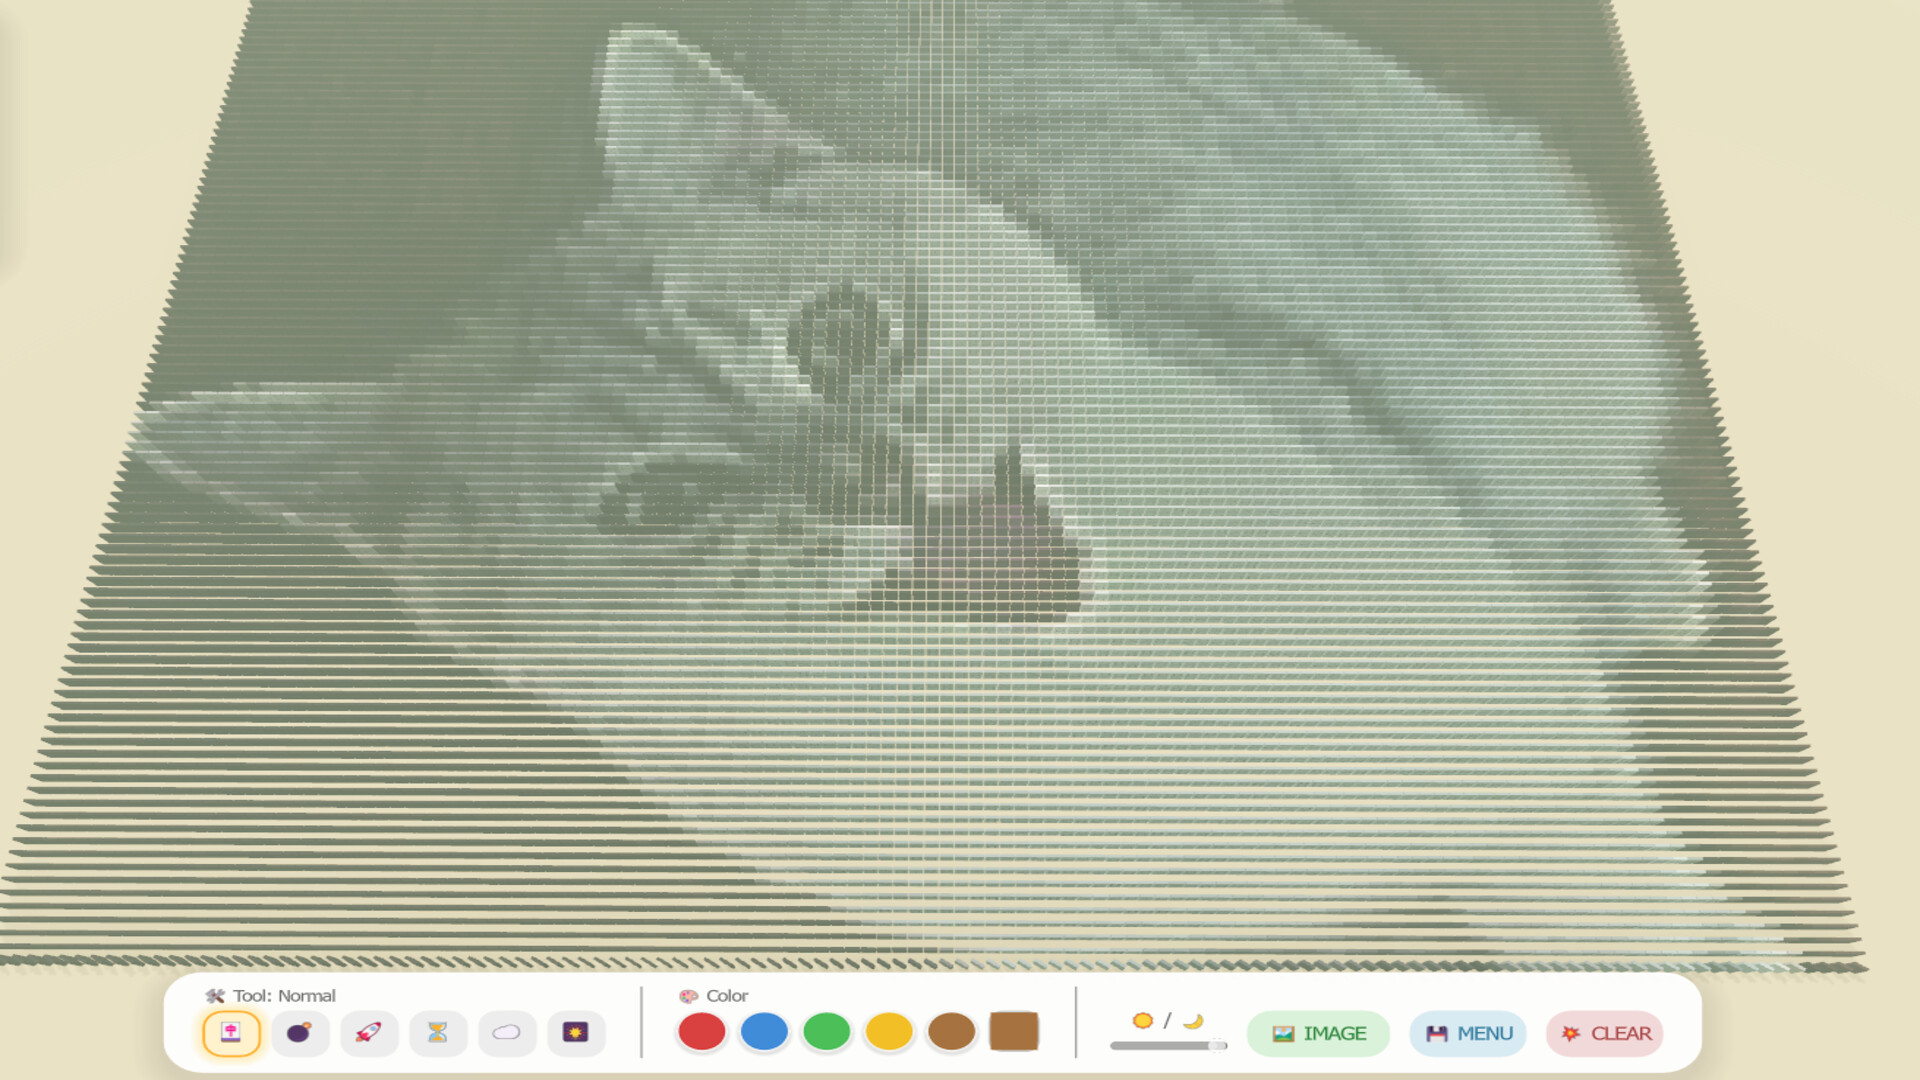Select the sparkle square tool
Image resolution: width=1920 pixels, height=1080 pixels.
click(576, 1033)
